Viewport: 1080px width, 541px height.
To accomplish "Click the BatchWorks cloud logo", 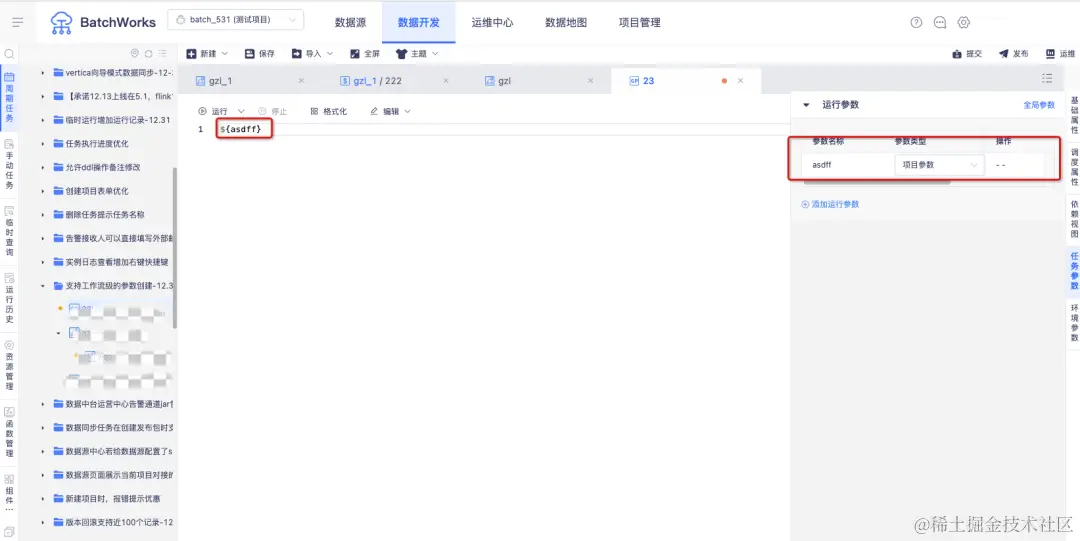I will tap(62, 23).
